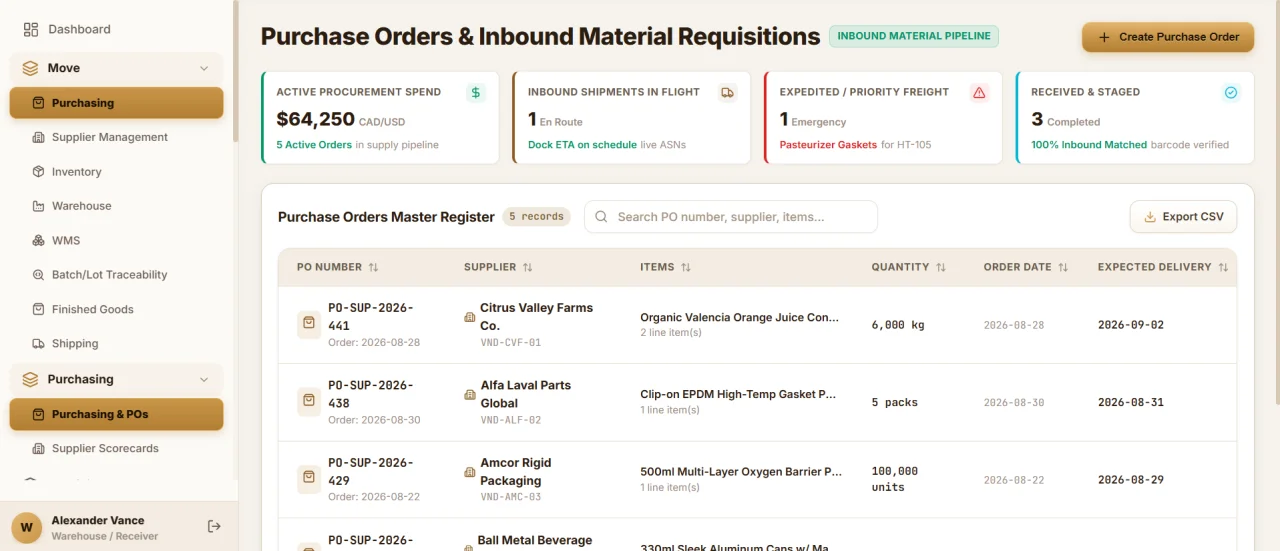Viewport: 1280px width, 551px height.
Task: Click supplier icon beside Citrus Valley Farms Co.
Action: pyautogui.click(x=470, y=317)
